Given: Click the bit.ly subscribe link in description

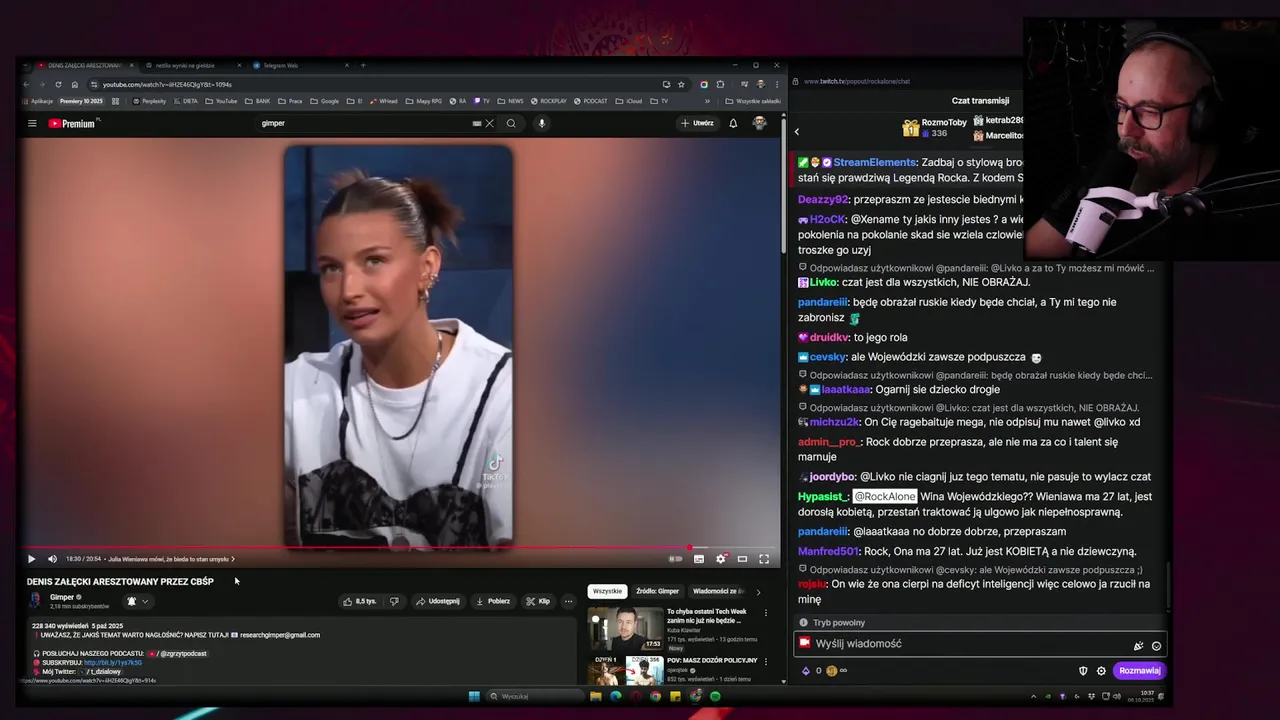Looking at the screenshot, I should point(113,663).
